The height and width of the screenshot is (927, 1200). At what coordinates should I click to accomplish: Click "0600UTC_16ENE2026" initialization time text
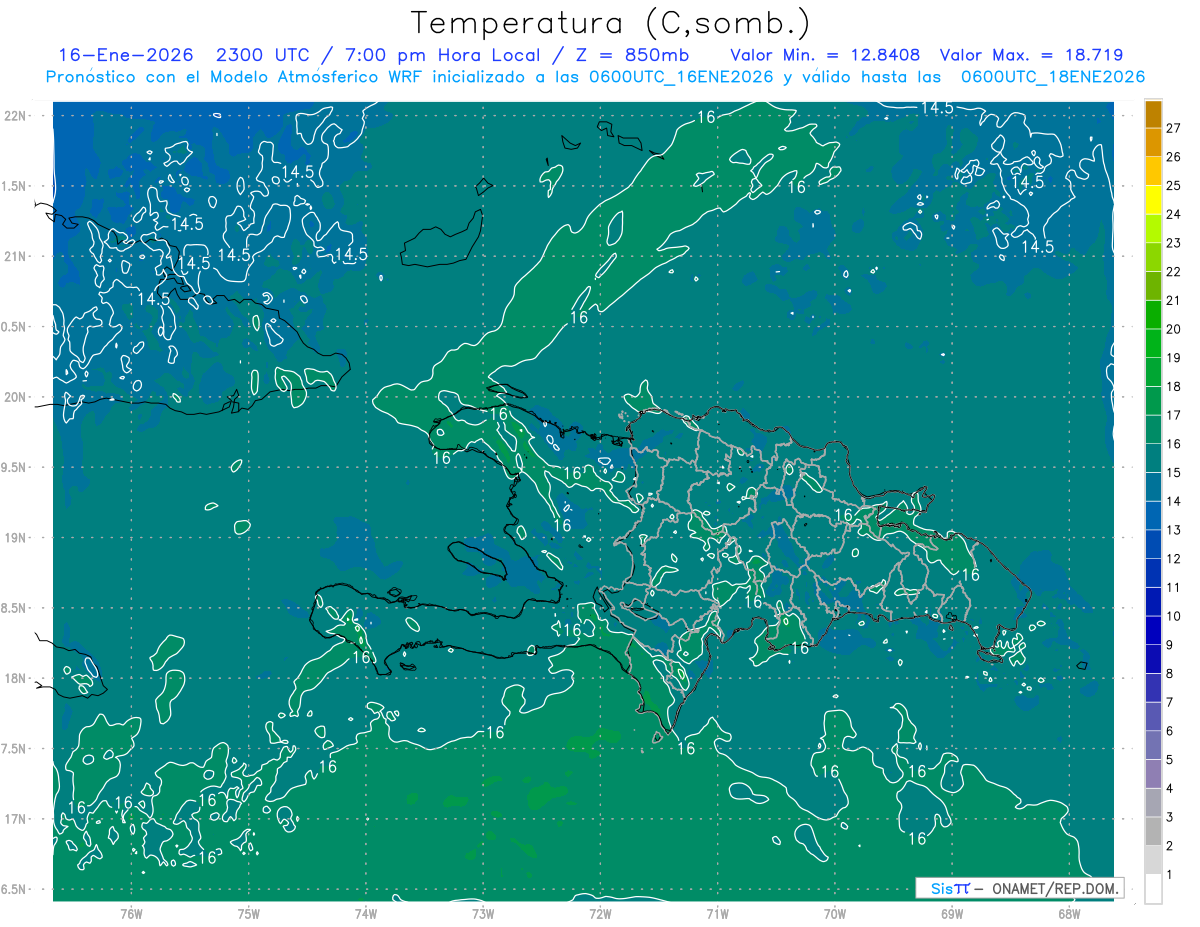point(683,77)
